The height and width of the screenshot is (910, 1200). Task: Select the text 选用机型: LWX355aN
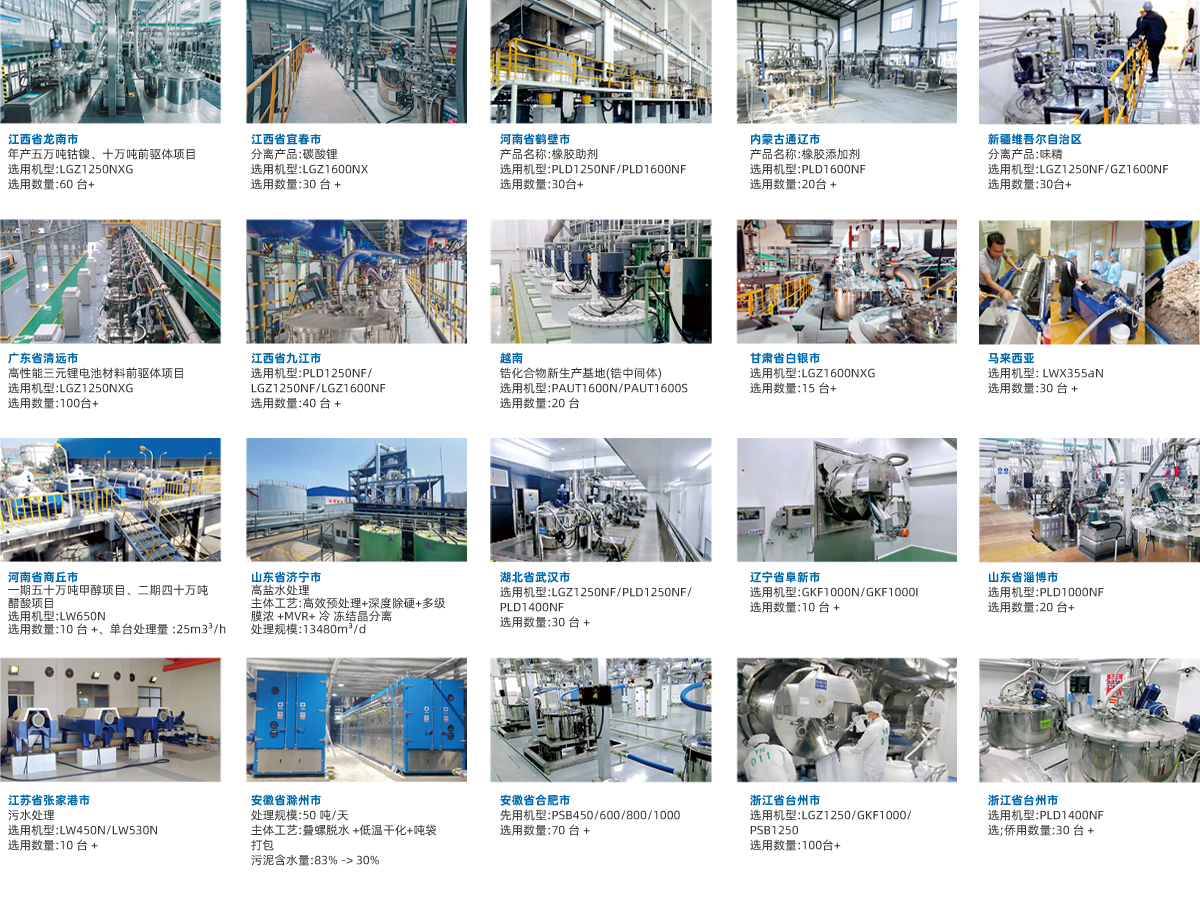point(1046,373)
